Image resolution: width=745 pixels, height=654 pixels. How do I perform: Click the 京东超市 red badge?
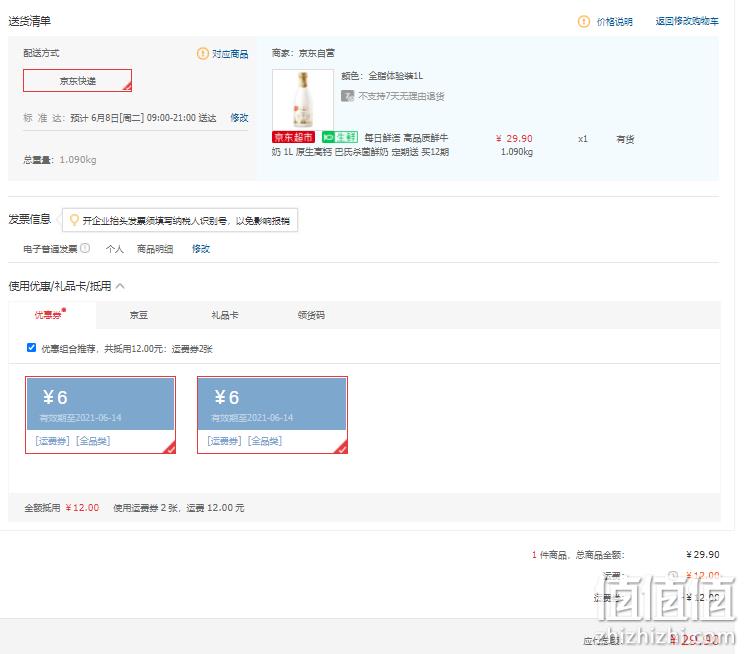[x=293, y=137]
